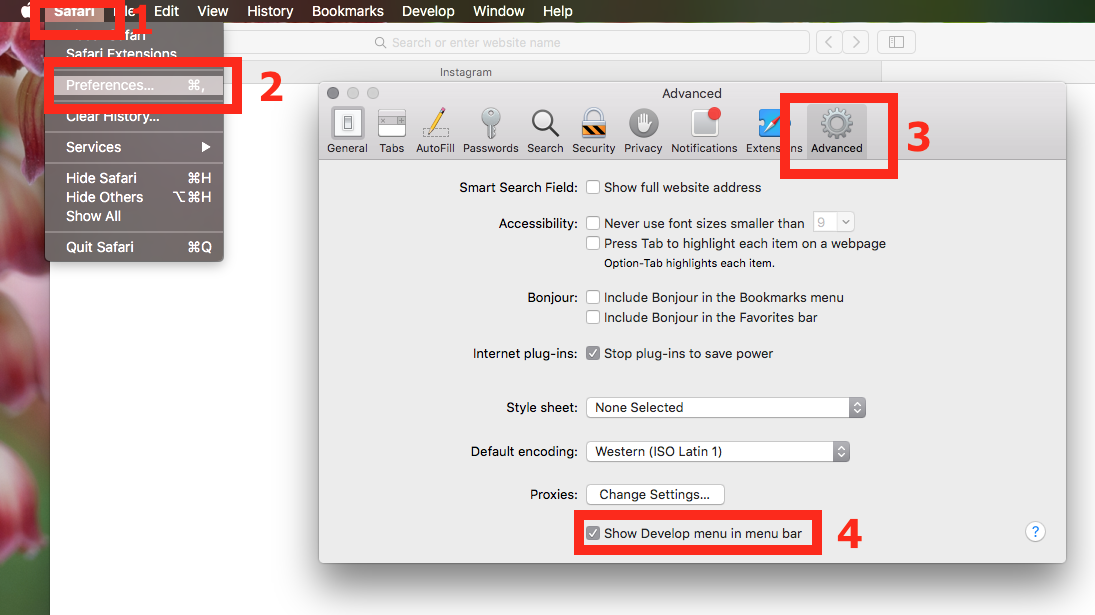This screenshot has width=1095, height=615.
Task: Click the Safari back navigation arrow
Action: (x=829, y=43)
